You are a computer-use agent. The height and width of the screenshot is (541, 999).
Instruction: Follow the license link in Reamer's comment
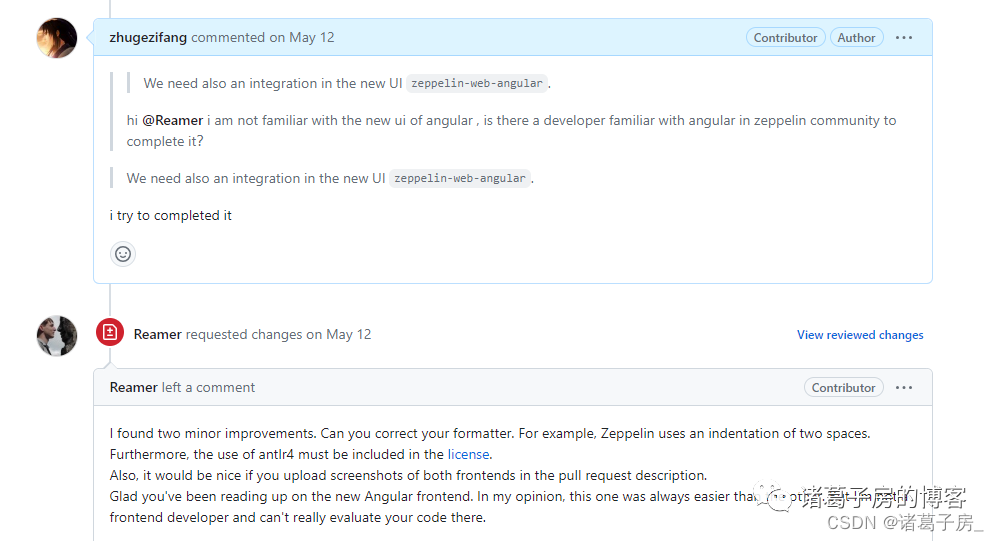tap(468, 454)
